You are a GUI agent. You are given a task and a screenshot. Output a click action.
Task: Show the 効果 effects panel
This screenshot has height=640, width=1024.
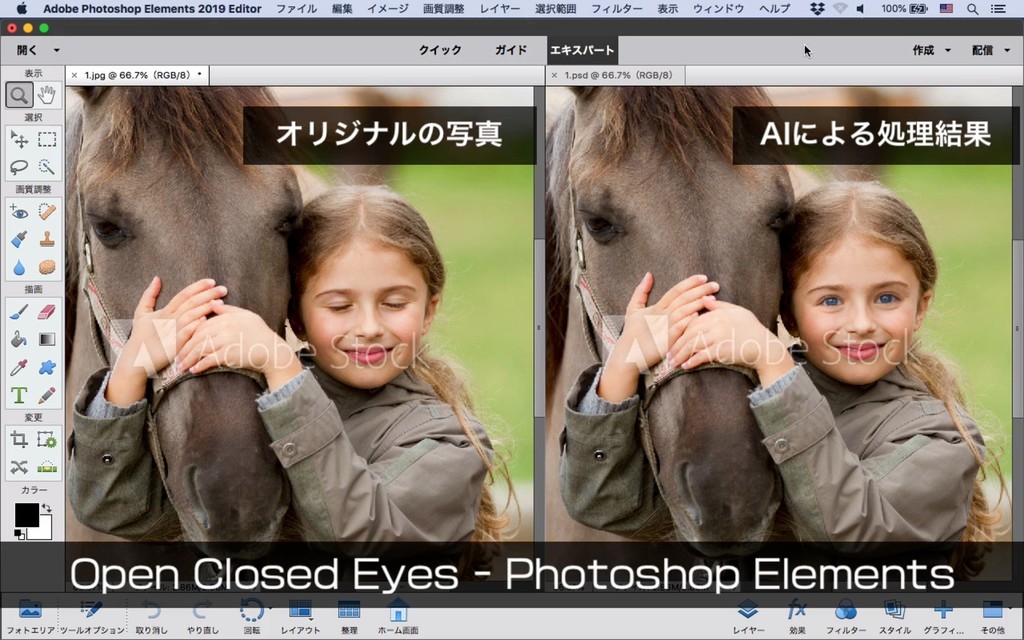(x=797, y=617)
